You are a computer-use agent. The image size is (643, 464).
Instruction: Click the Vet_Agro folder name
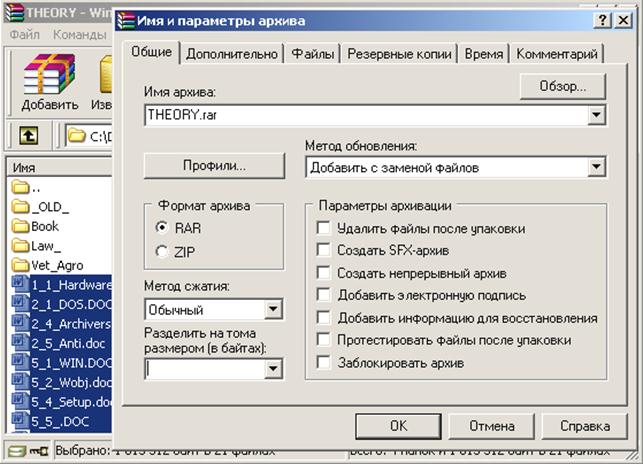57,265
